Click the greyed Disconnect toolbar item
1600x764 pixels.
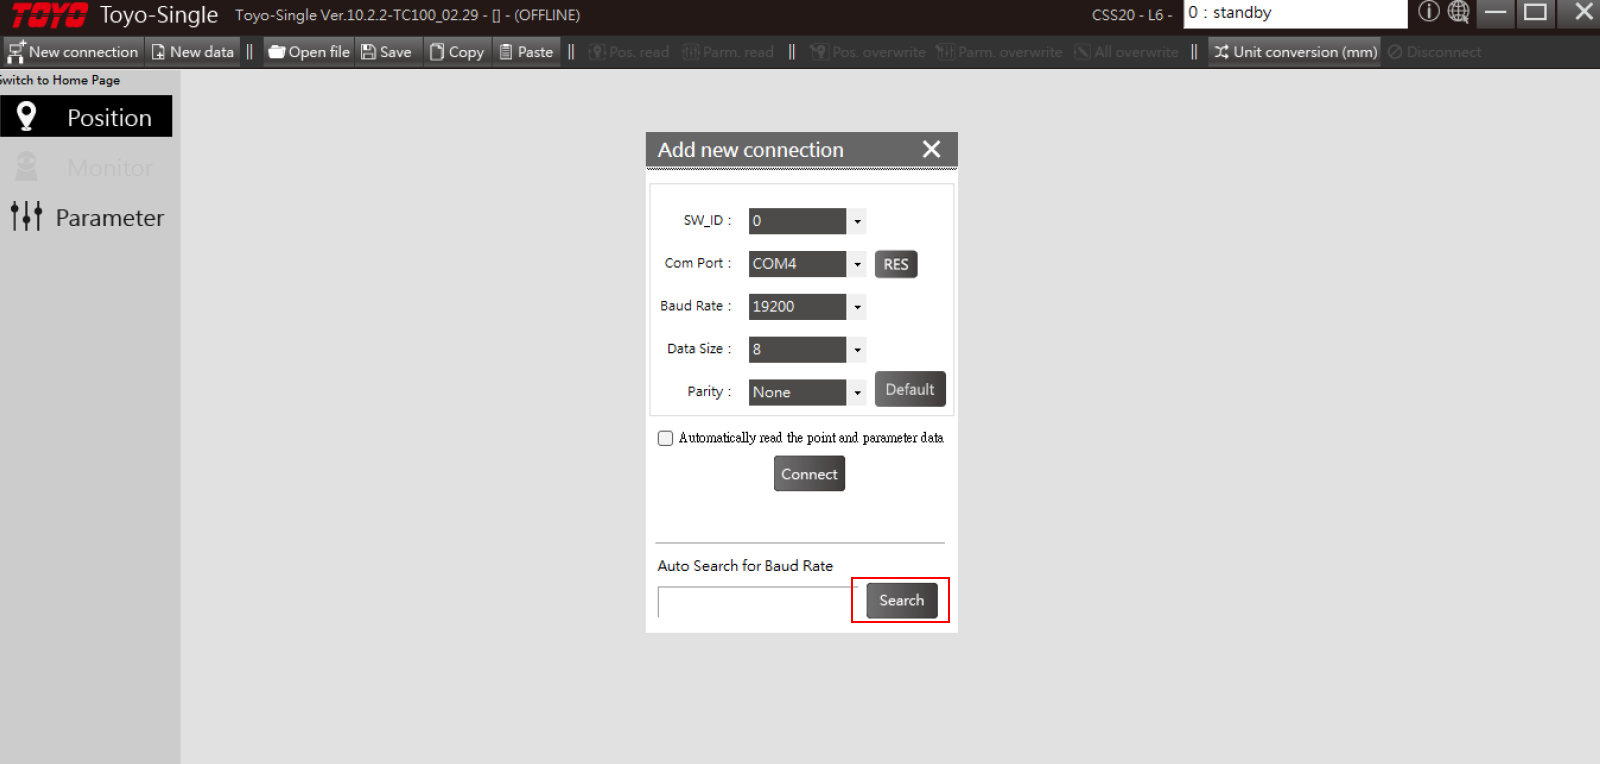[1435, 52]
